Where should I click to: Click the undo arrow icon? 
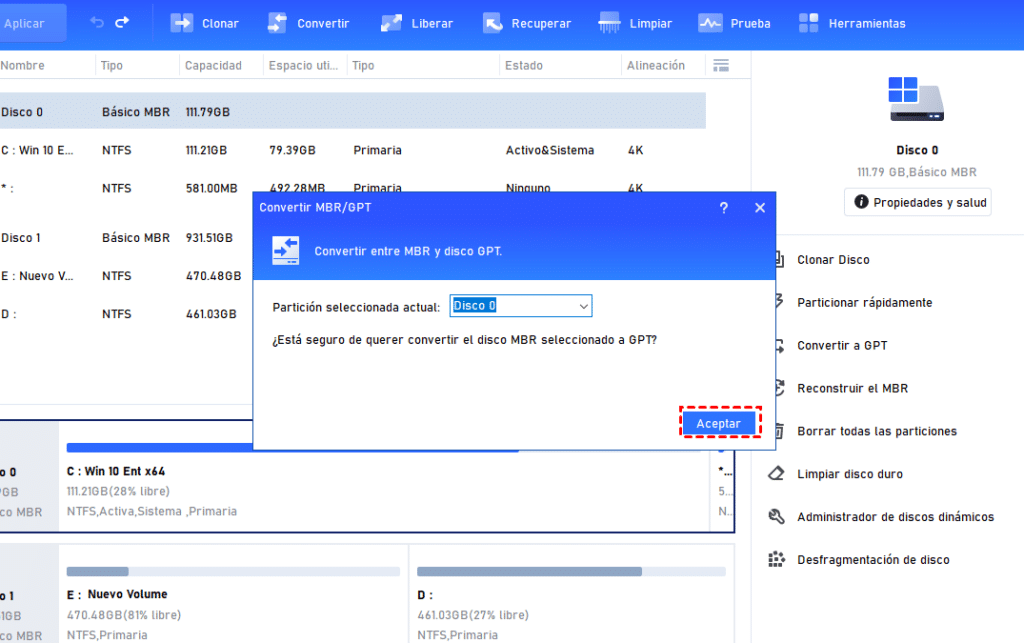point(97,23)
